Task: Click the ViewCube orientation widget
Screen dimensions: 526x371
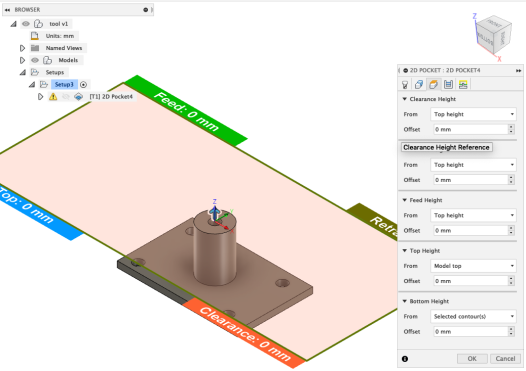Action: tap(493, 35)
